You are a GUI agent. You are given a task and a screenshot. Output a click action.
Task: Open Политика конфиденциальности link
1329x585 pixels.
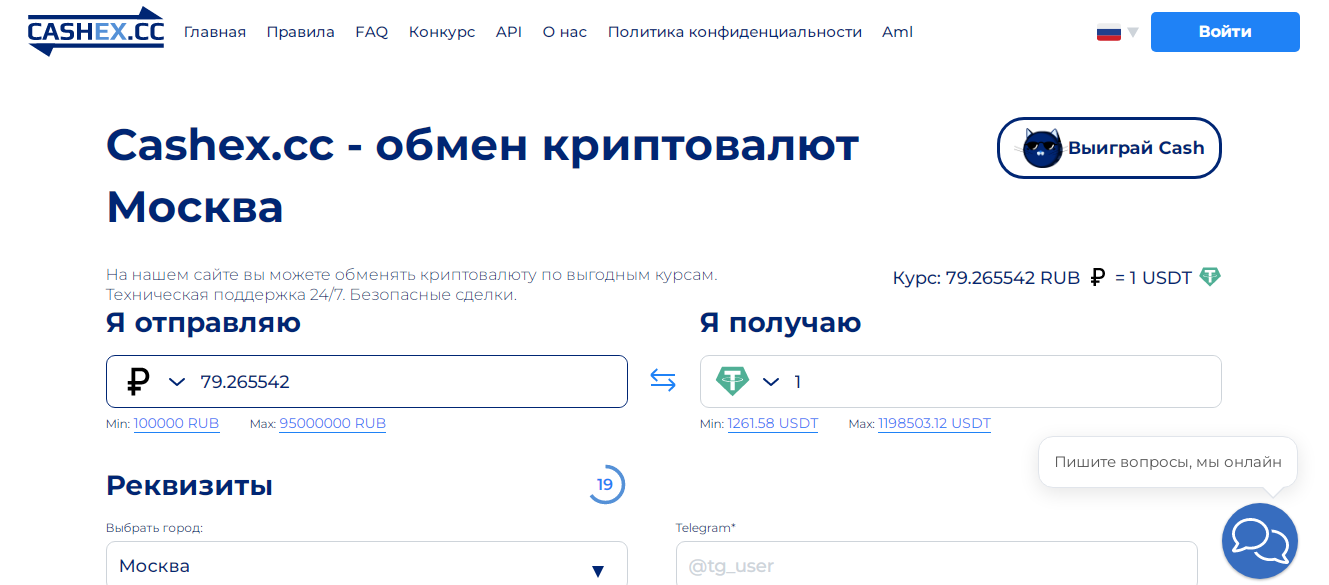tap(735, 32)
